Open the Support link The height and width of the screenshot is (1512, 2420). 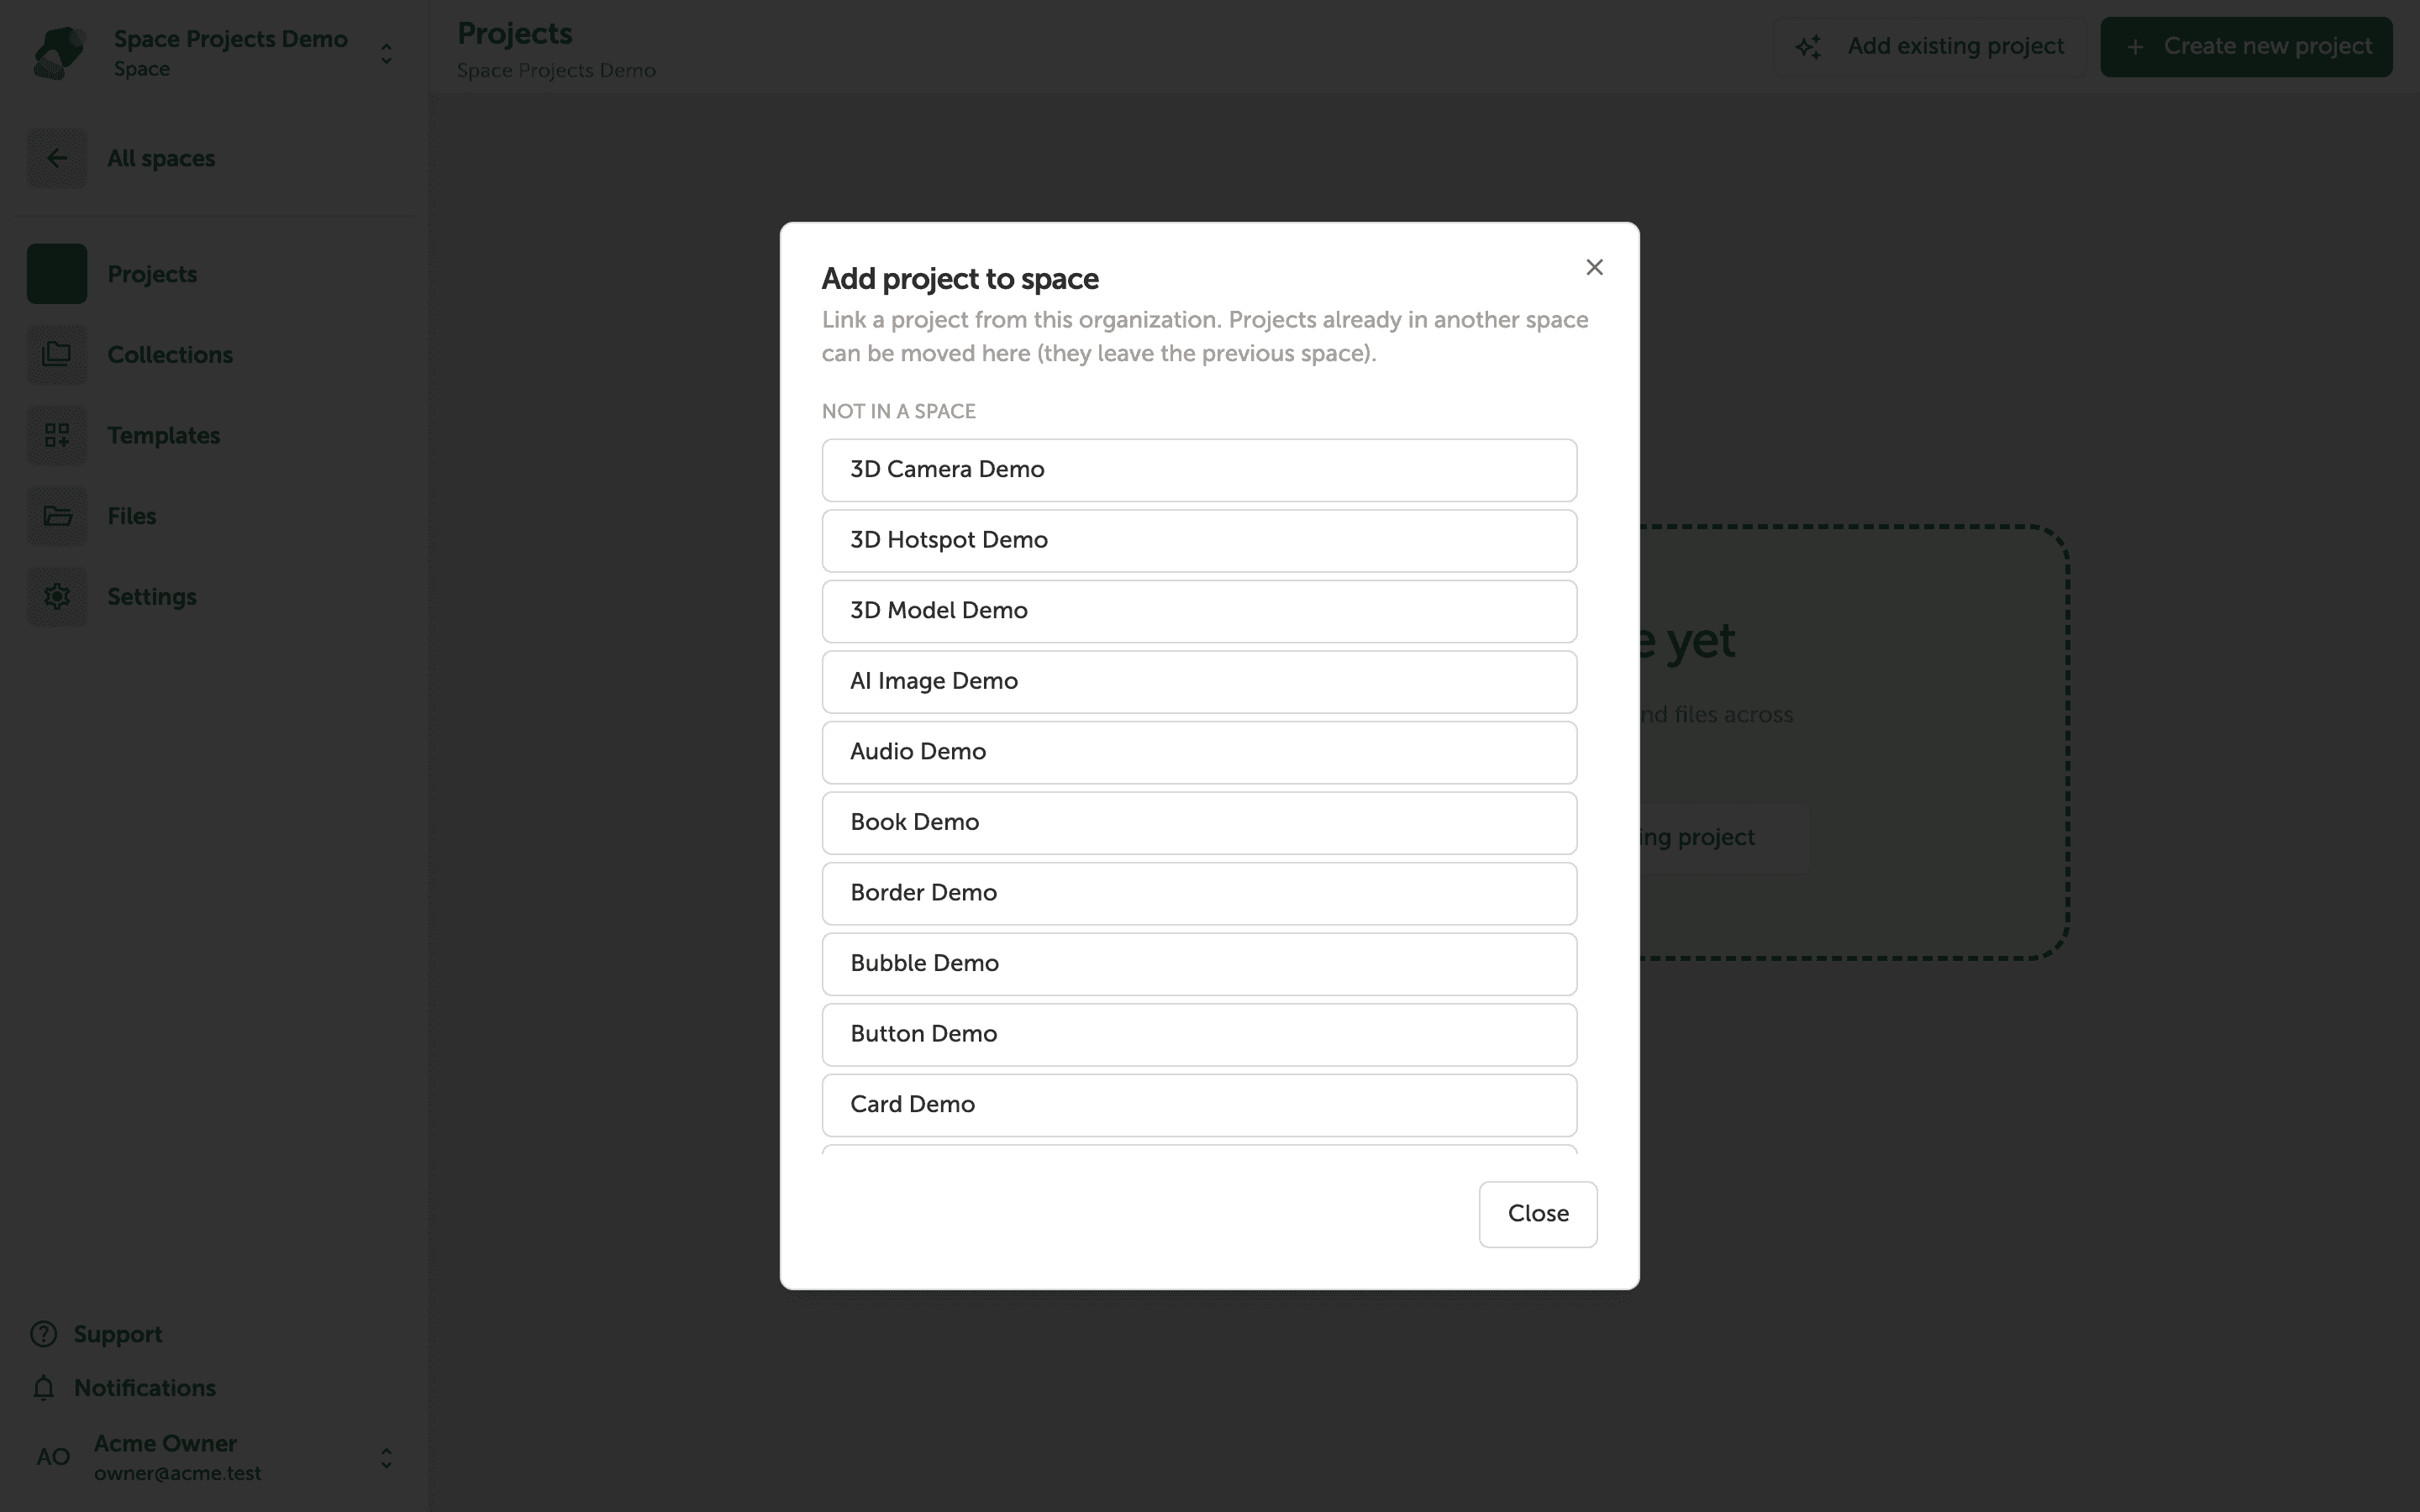point(118,1334)
